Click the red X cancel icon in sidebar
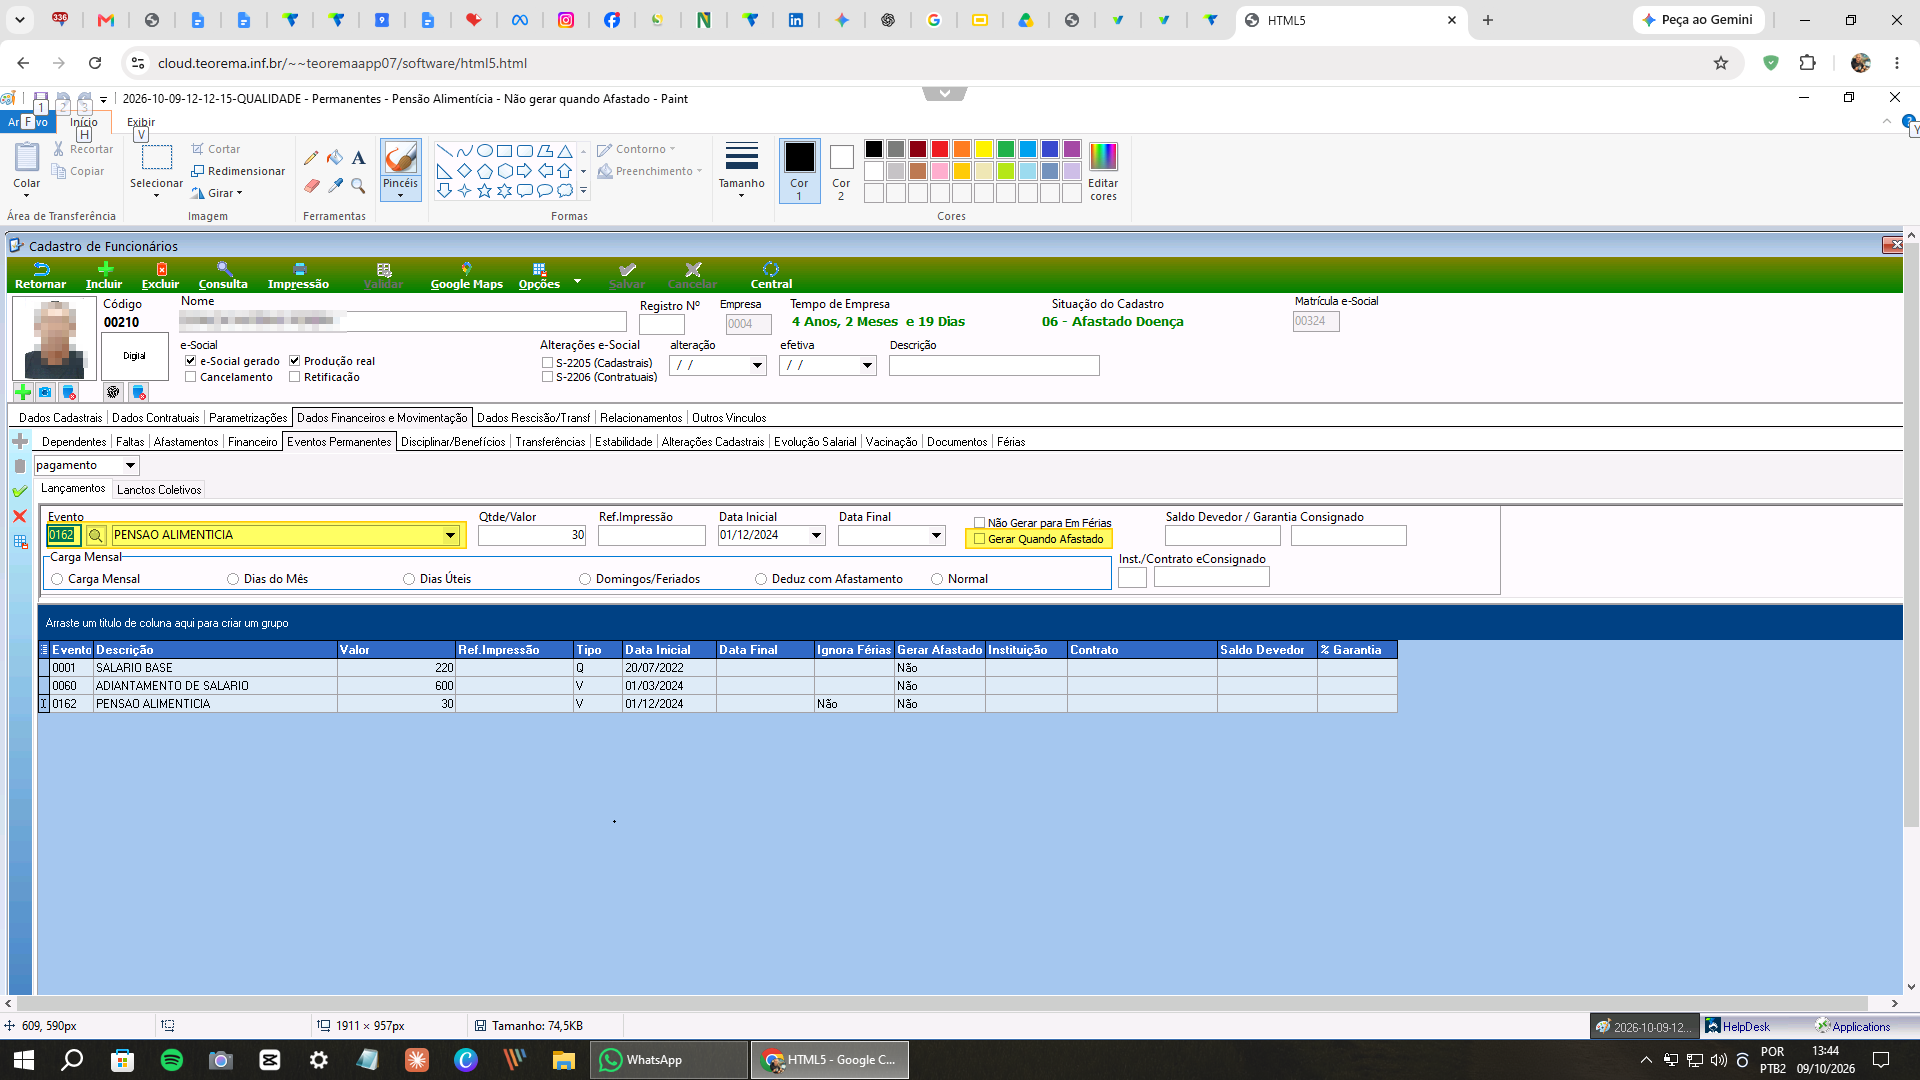The image size is (1920, 1080). coord(19,516)
